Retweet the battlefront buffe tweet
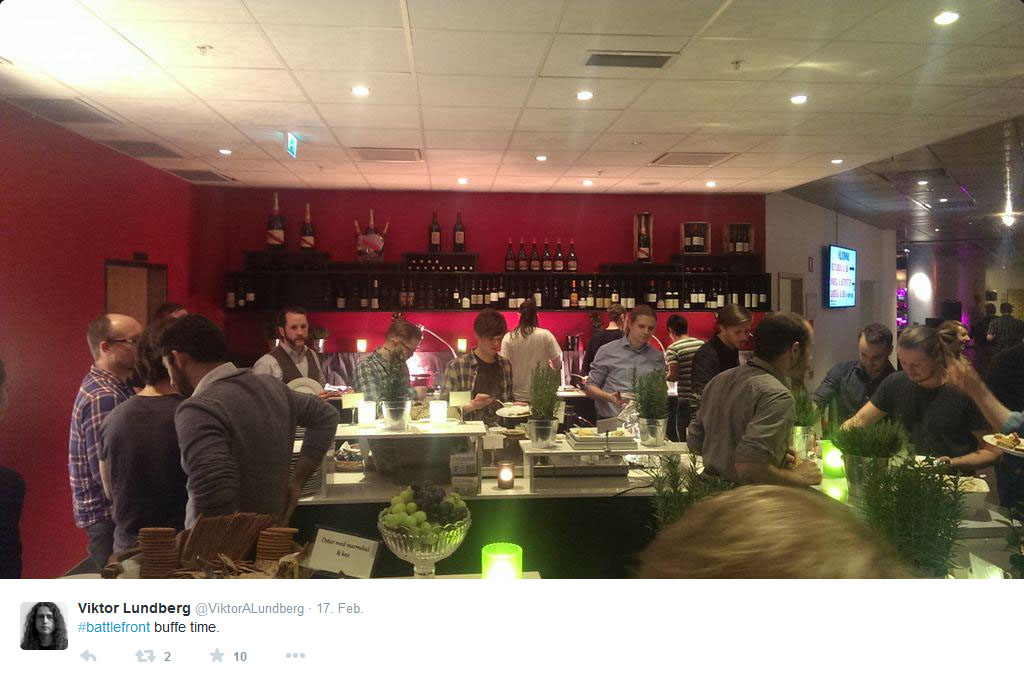Viewport: 1024px width, 686px height. pyautogui.click(x=145, y=656)
